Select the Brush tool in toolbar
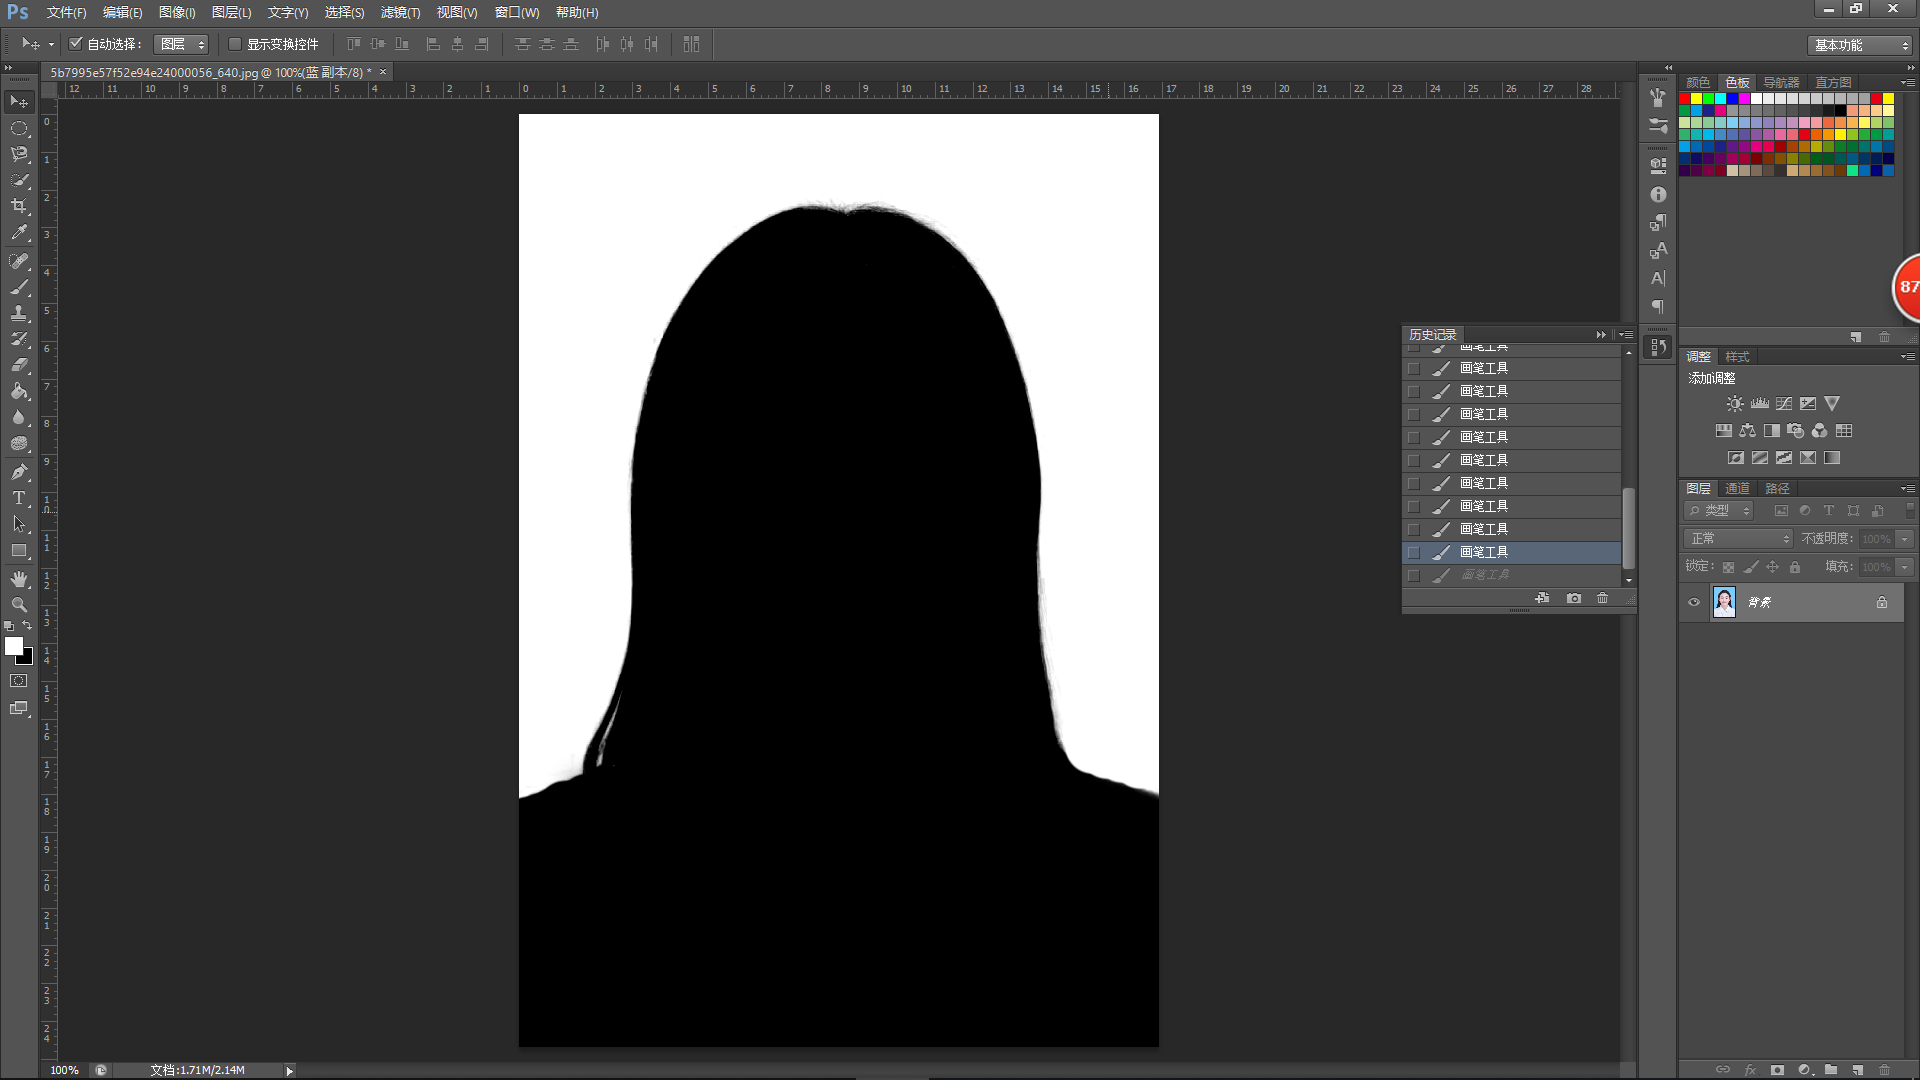 coord(19,287)
